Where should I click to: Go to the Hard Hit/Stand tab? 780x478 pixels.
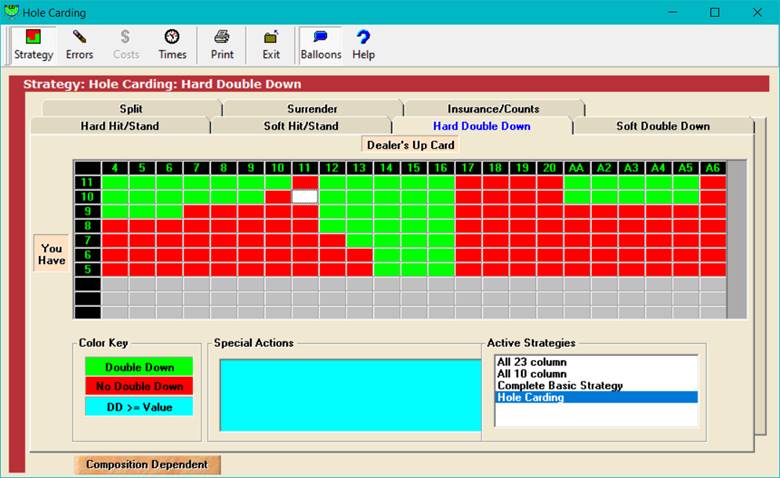point(120,126)
